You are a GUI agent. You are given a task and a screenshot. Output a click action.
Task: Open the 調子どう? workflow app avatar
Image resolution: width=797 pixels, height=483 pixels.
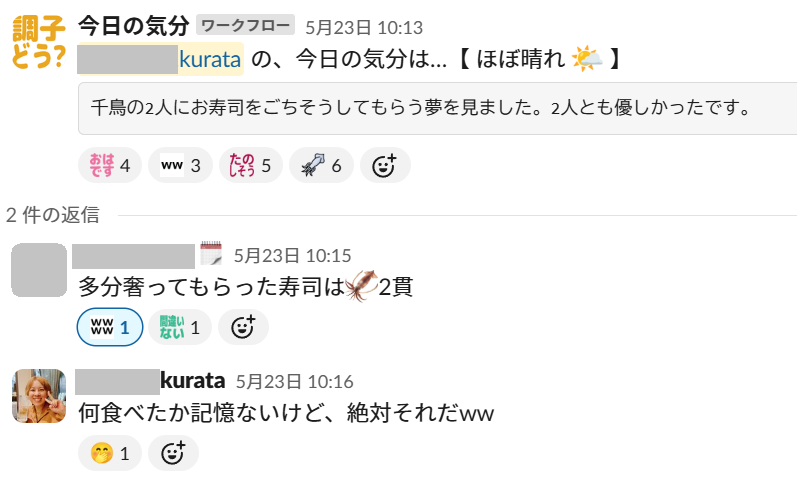pyautogui.click(x=39, y=42)
